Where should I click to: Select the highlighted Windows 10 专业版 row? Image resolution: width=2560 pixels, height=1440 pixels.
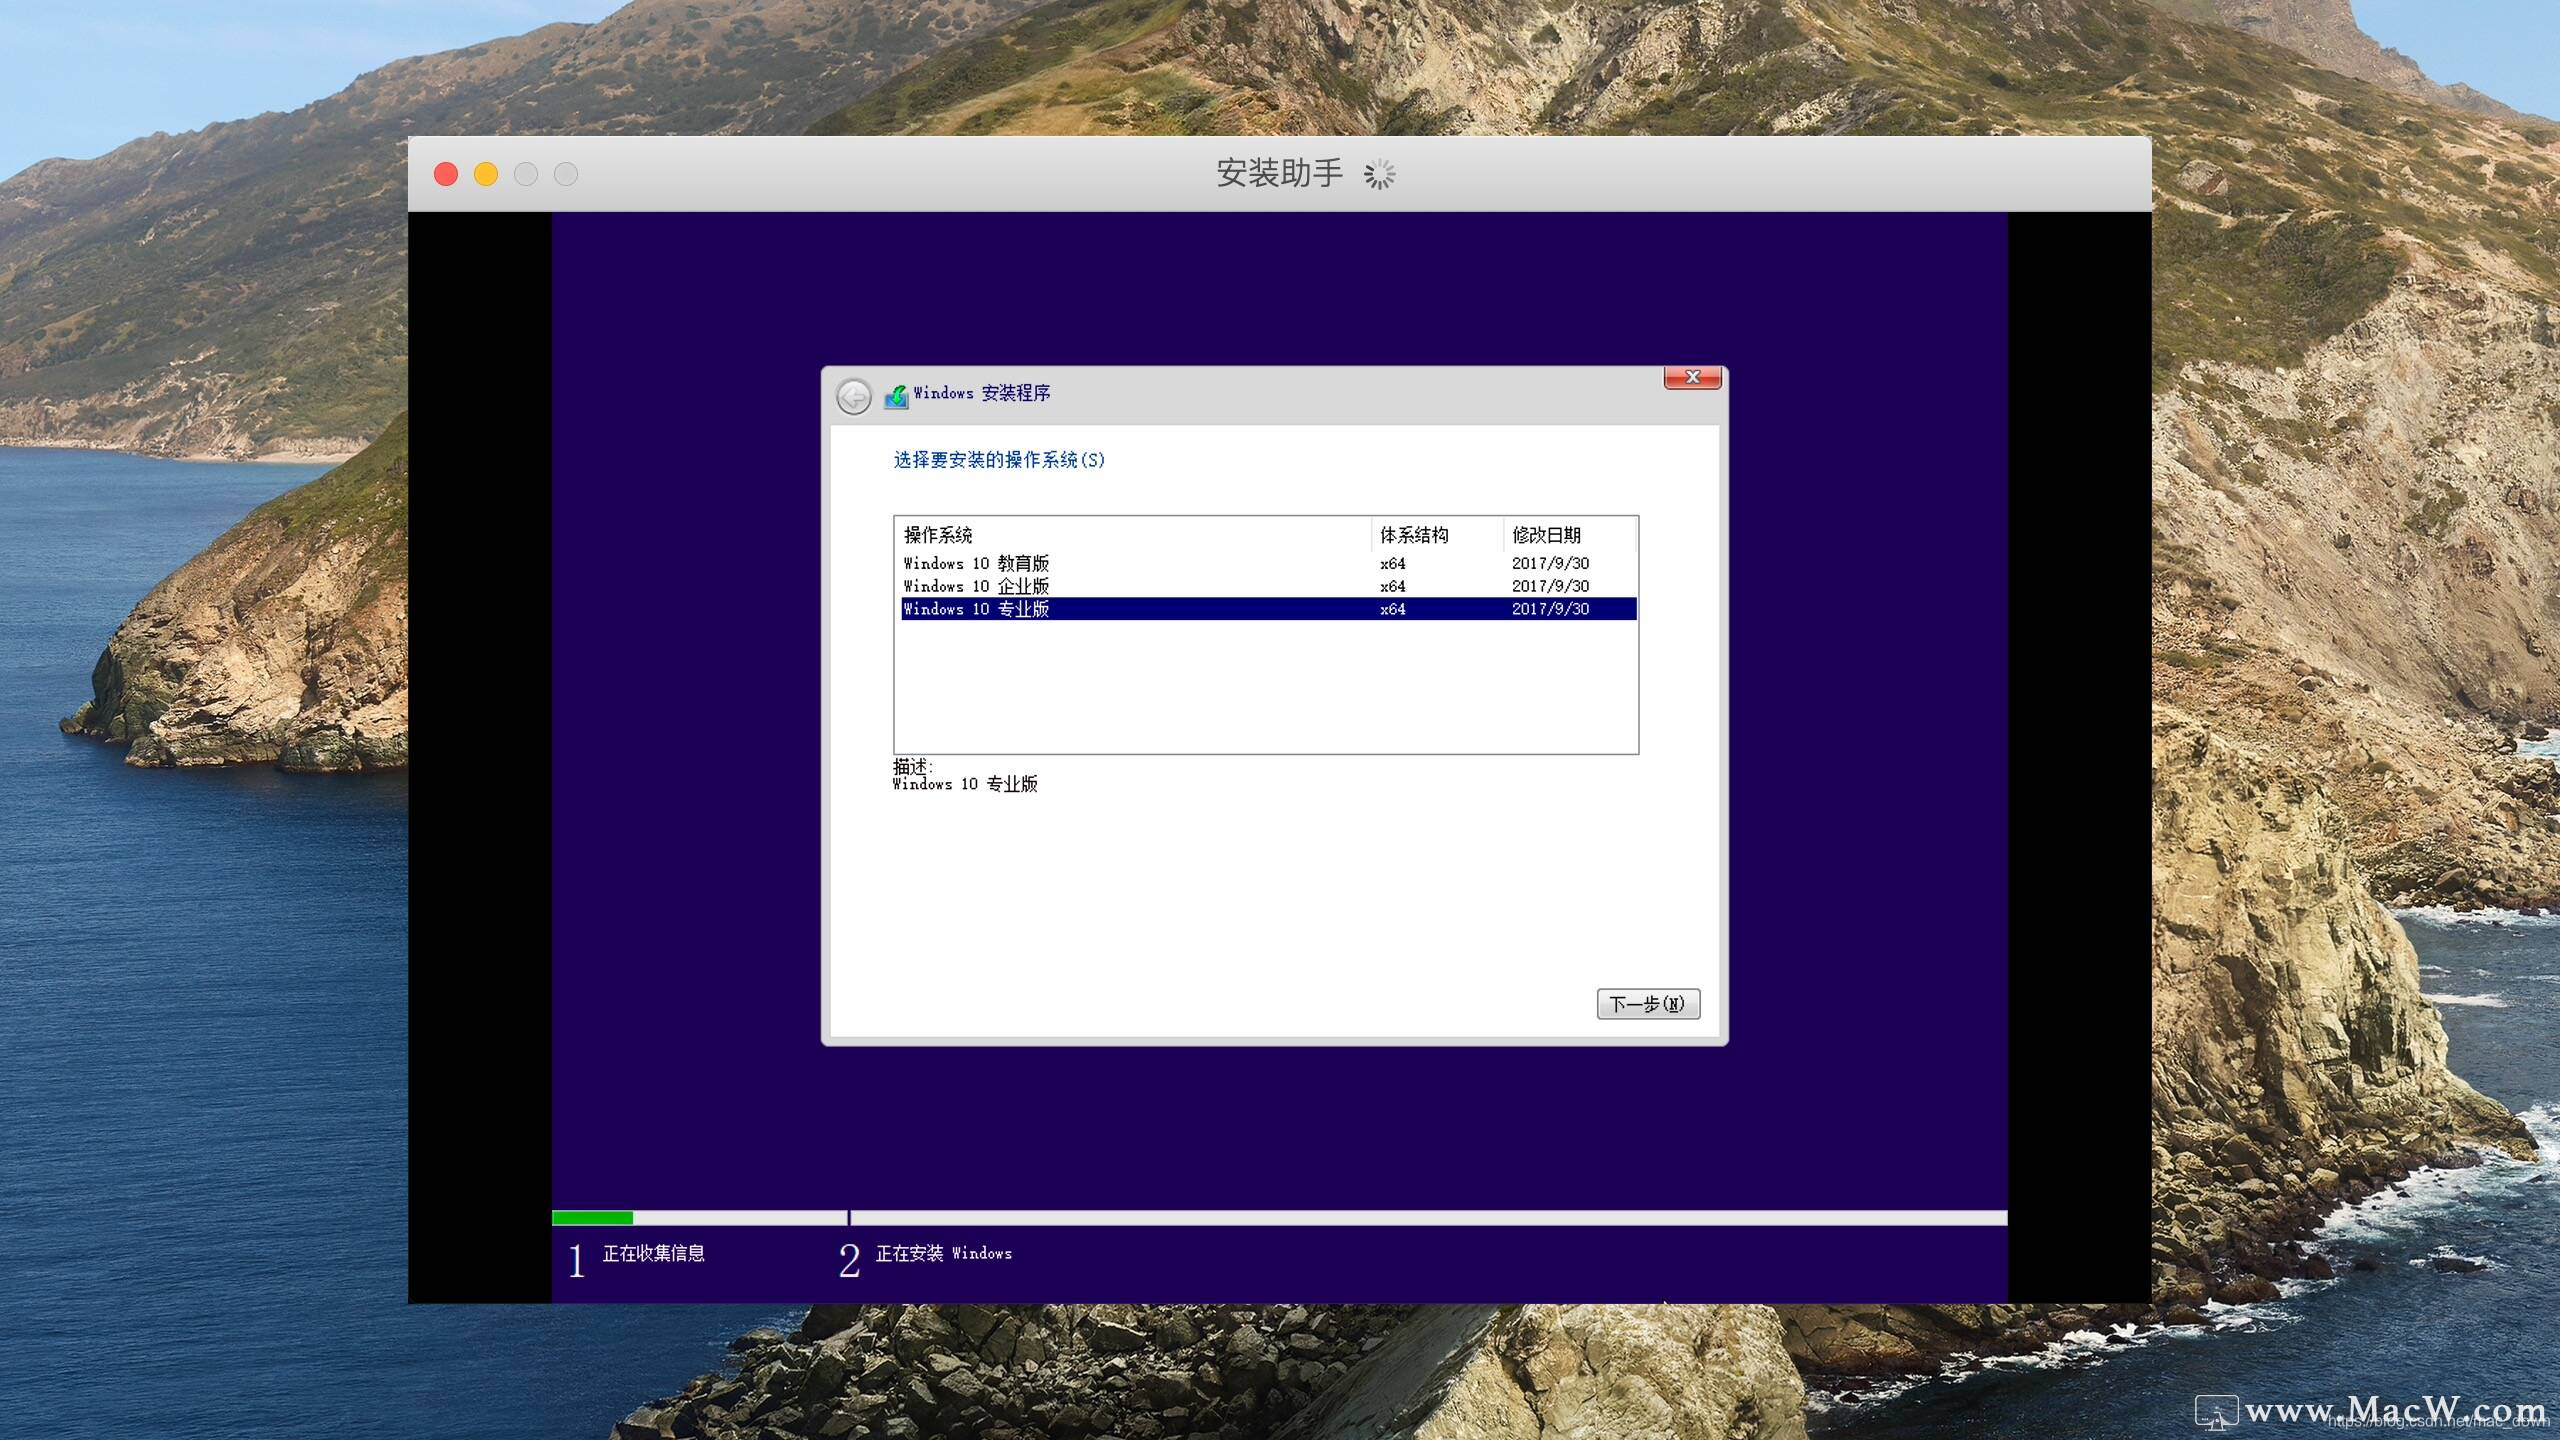coord(1268,609)
